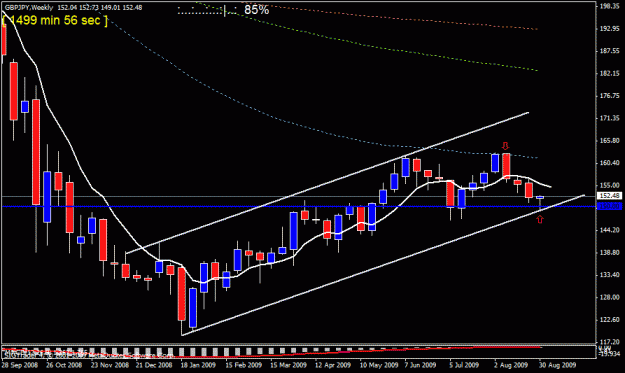Click the 18 Jan 2009 date label
The image size is (625, 373).
point(198,365)
